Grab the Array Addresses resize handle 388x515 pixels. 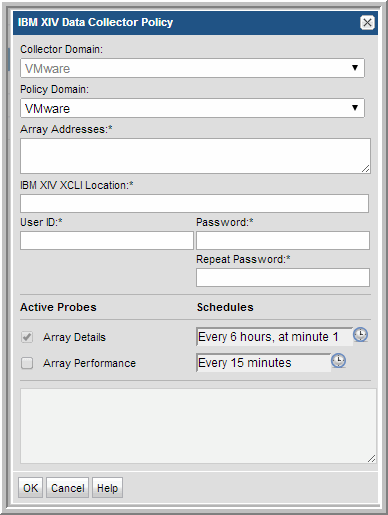tap(366, 169)
